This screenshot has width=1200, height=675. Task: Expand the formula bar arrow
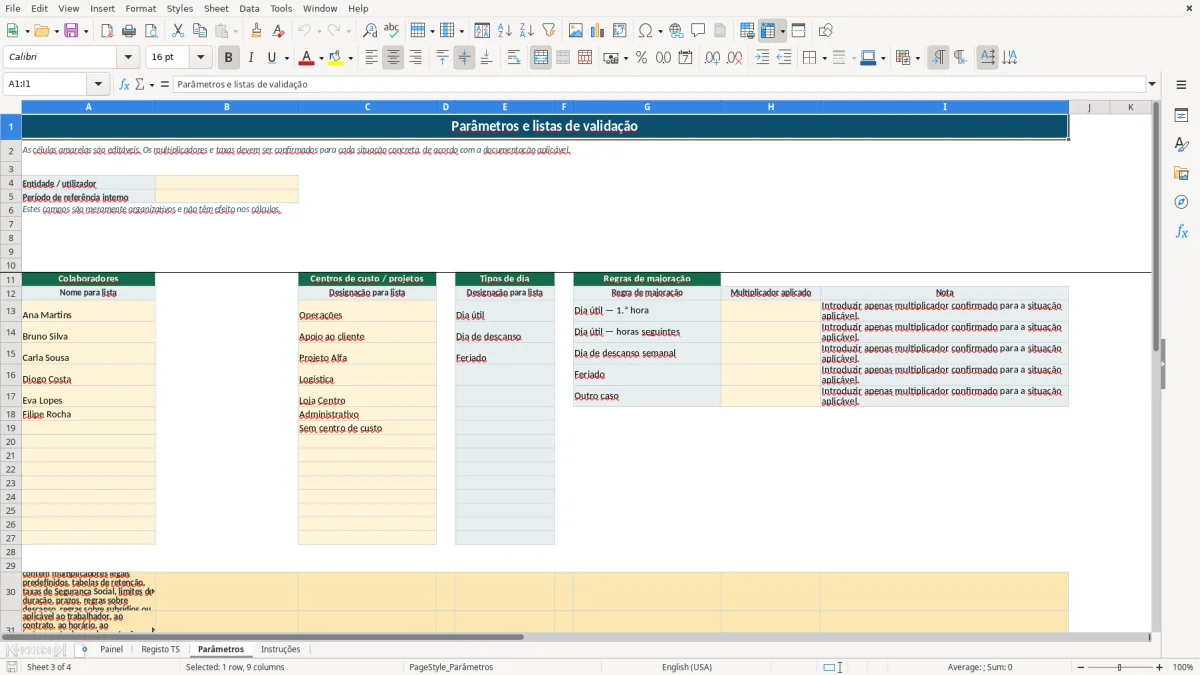[1152, 84]
